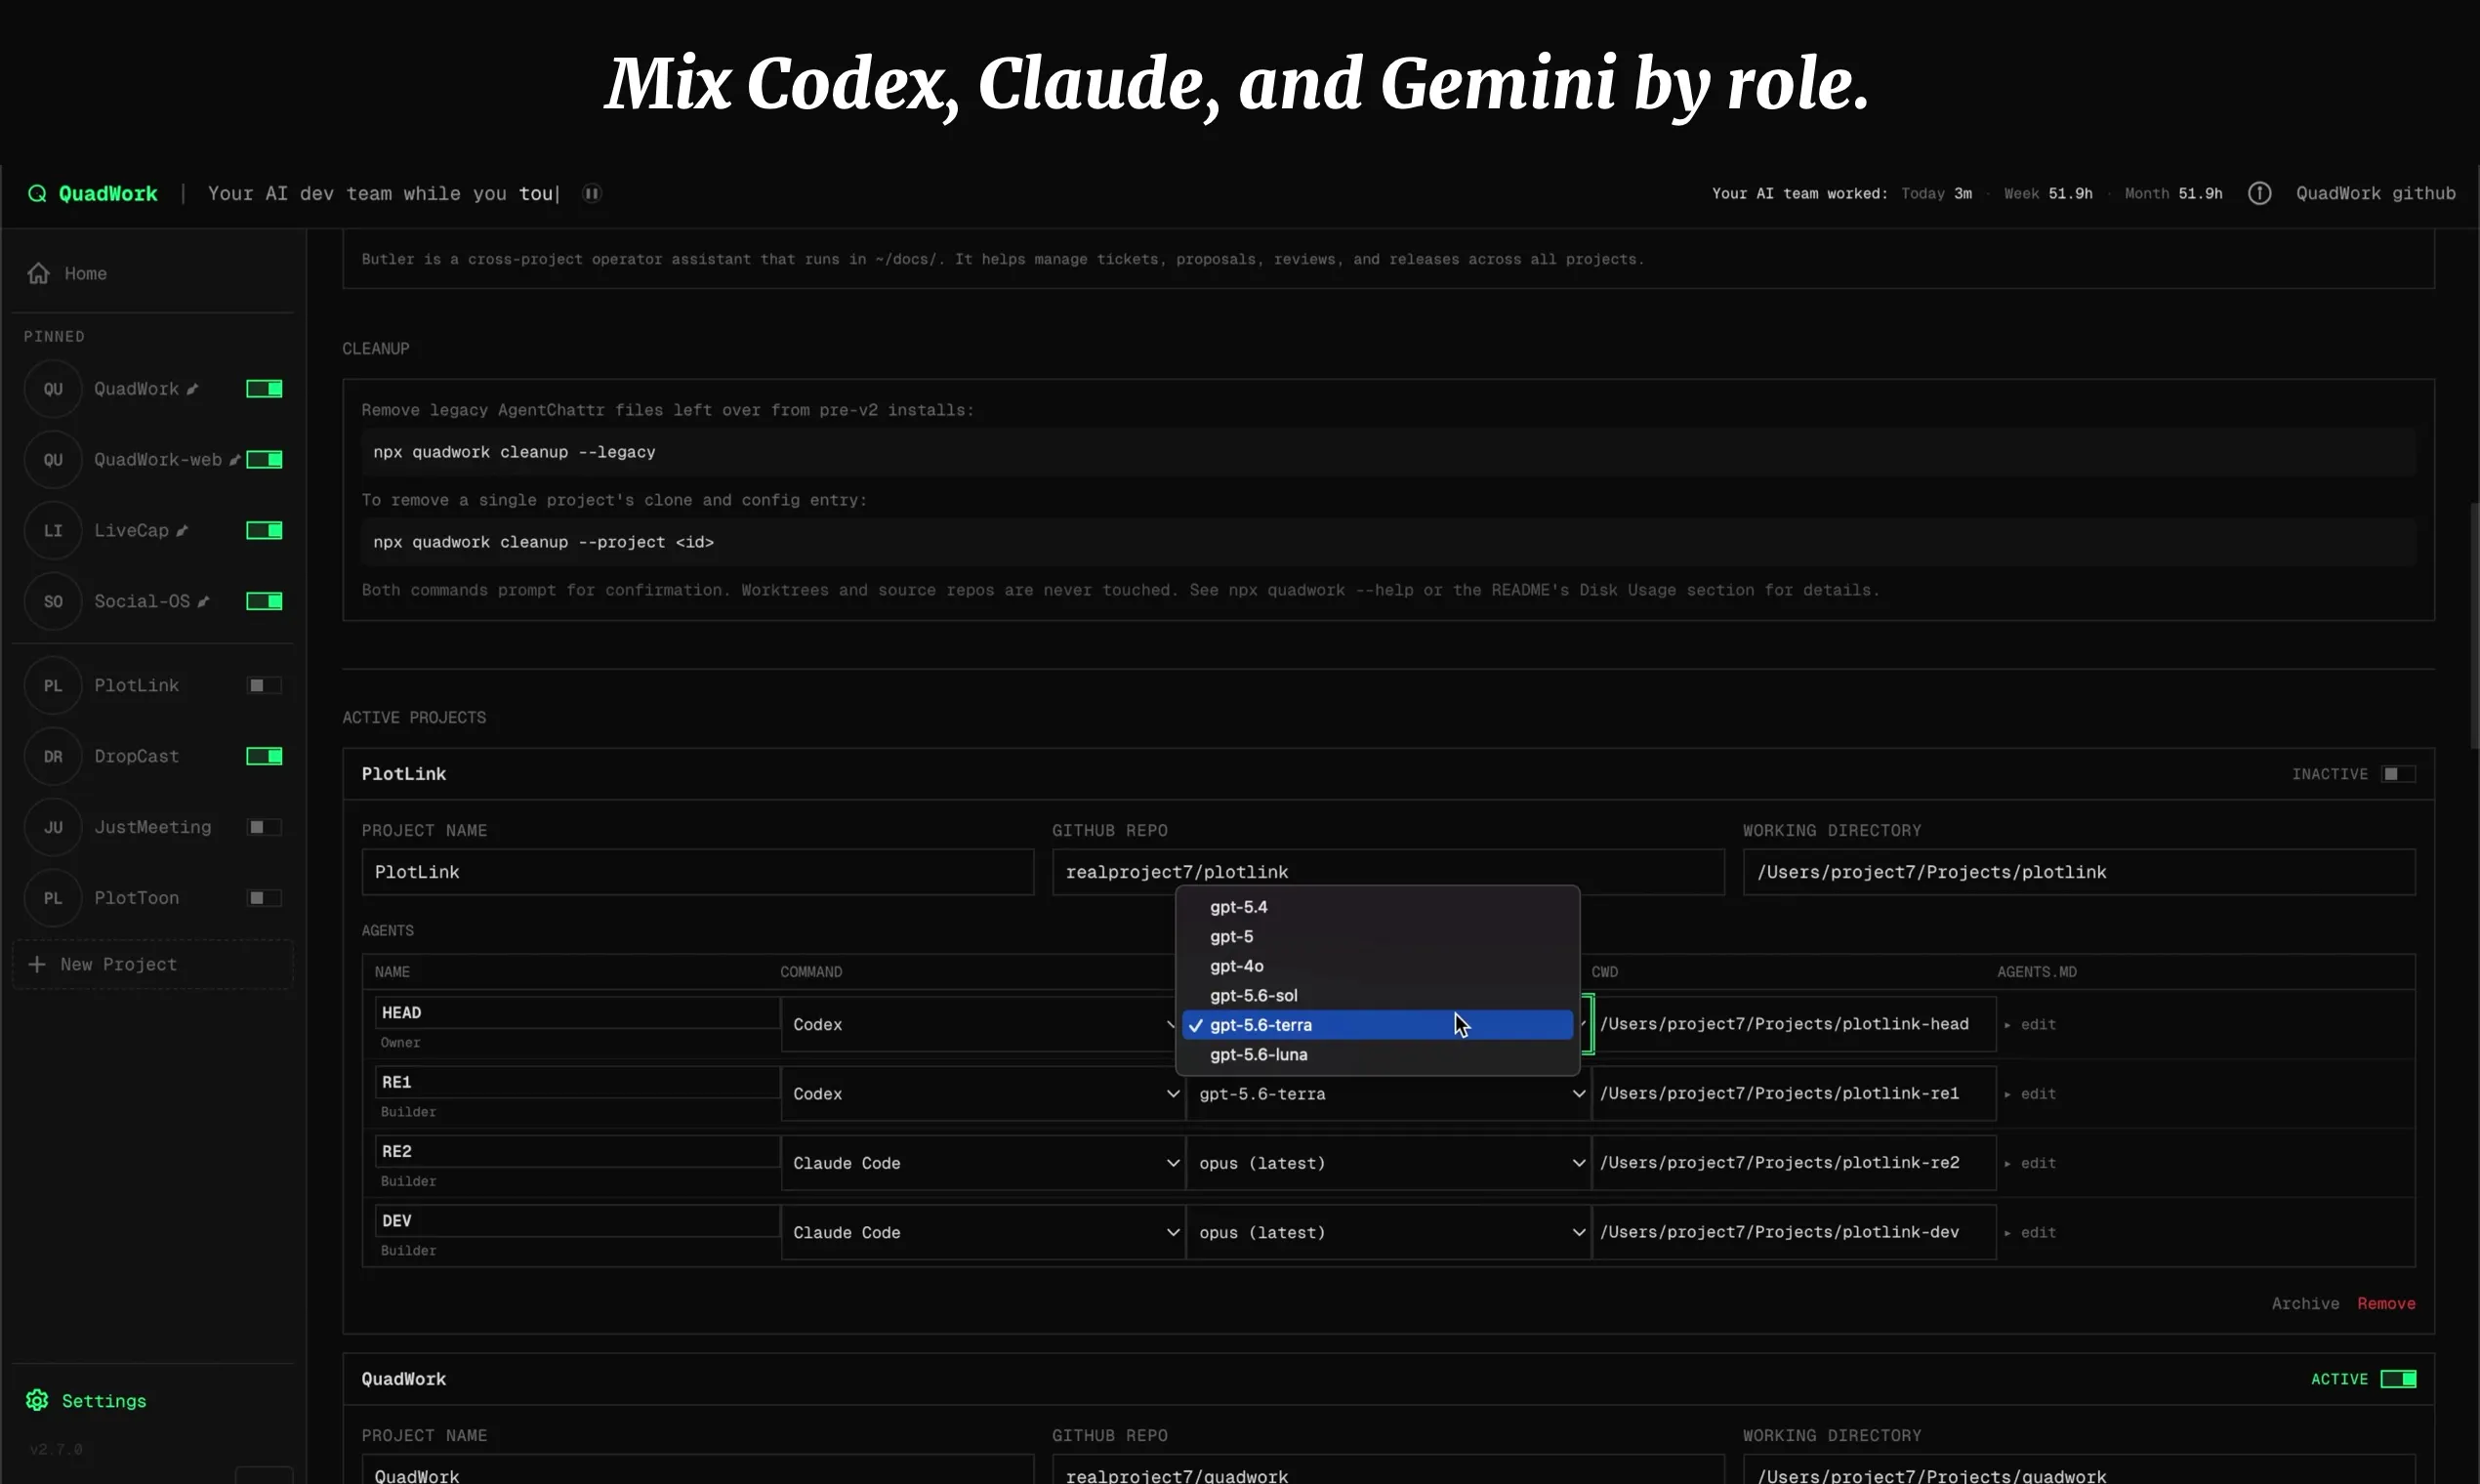Expand edit AGENTS.MD for RE2
Screen dimensions: 2480x1484
(2030, 1163)
